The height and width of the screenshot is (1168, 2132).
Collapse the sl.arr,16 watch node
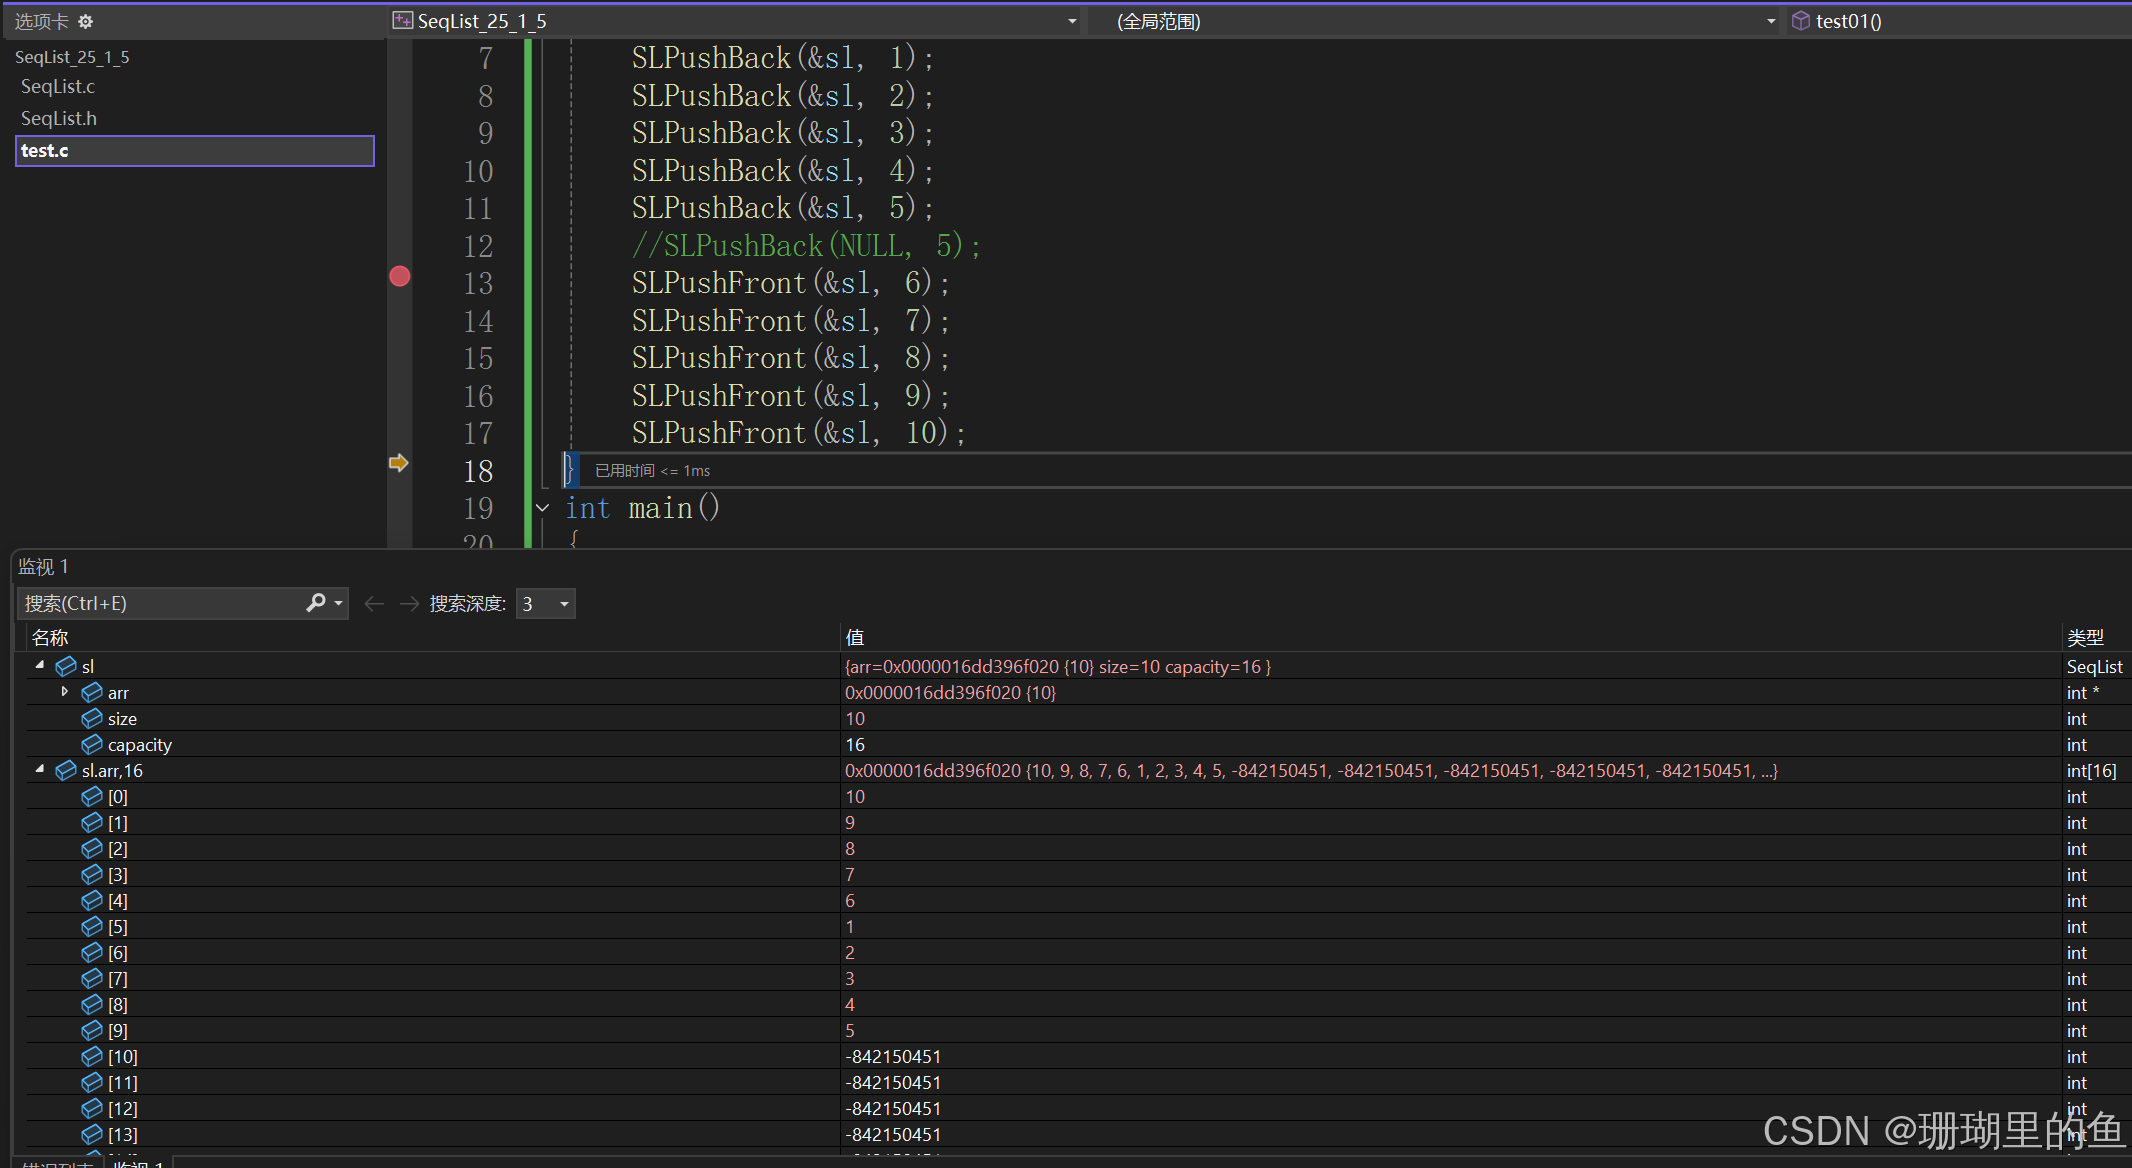coord(40,769)
